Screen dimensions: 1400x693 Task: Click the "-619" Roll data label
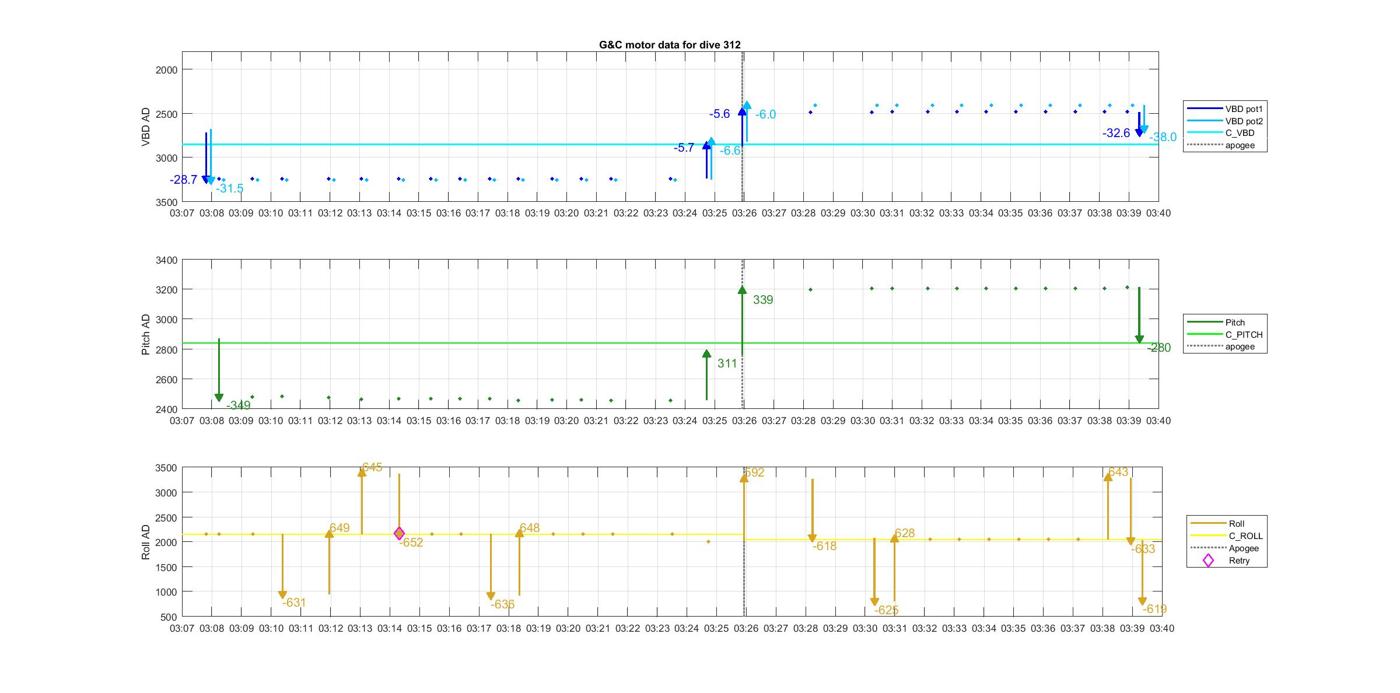coord(1155,610)
